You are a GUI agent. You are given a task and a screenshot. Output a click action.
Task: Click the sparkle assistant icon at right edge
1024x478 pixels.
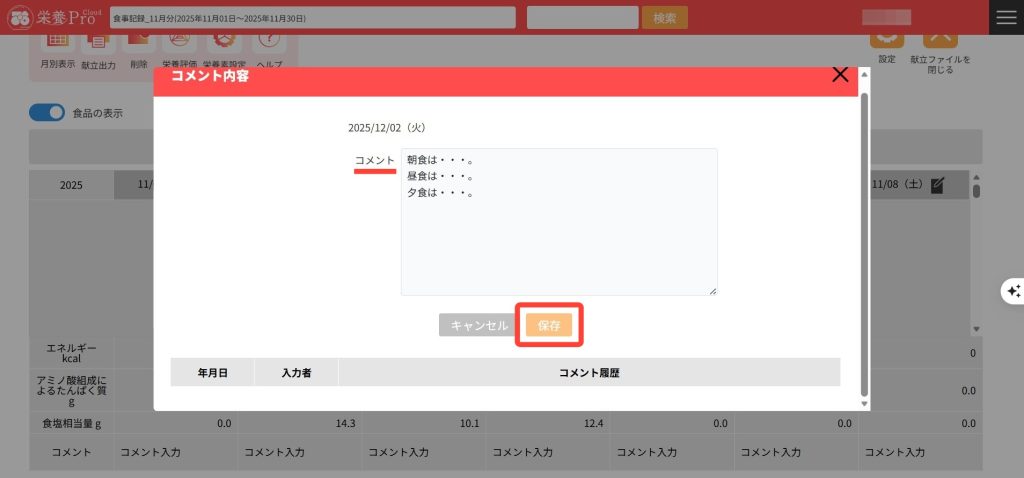point(1013,291)
